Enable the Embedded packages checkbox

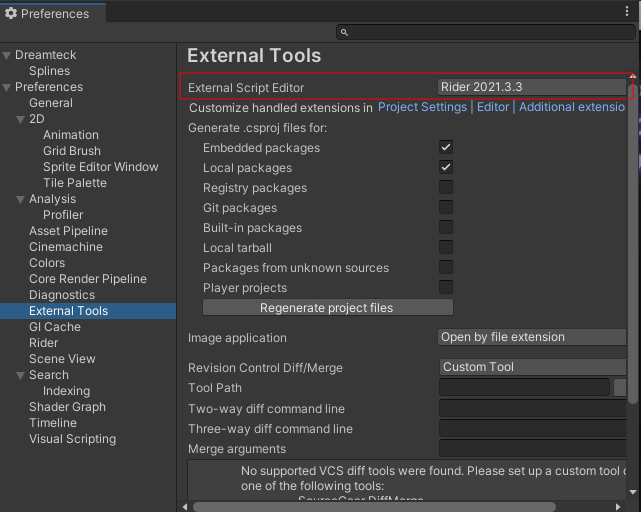[446, 148]
